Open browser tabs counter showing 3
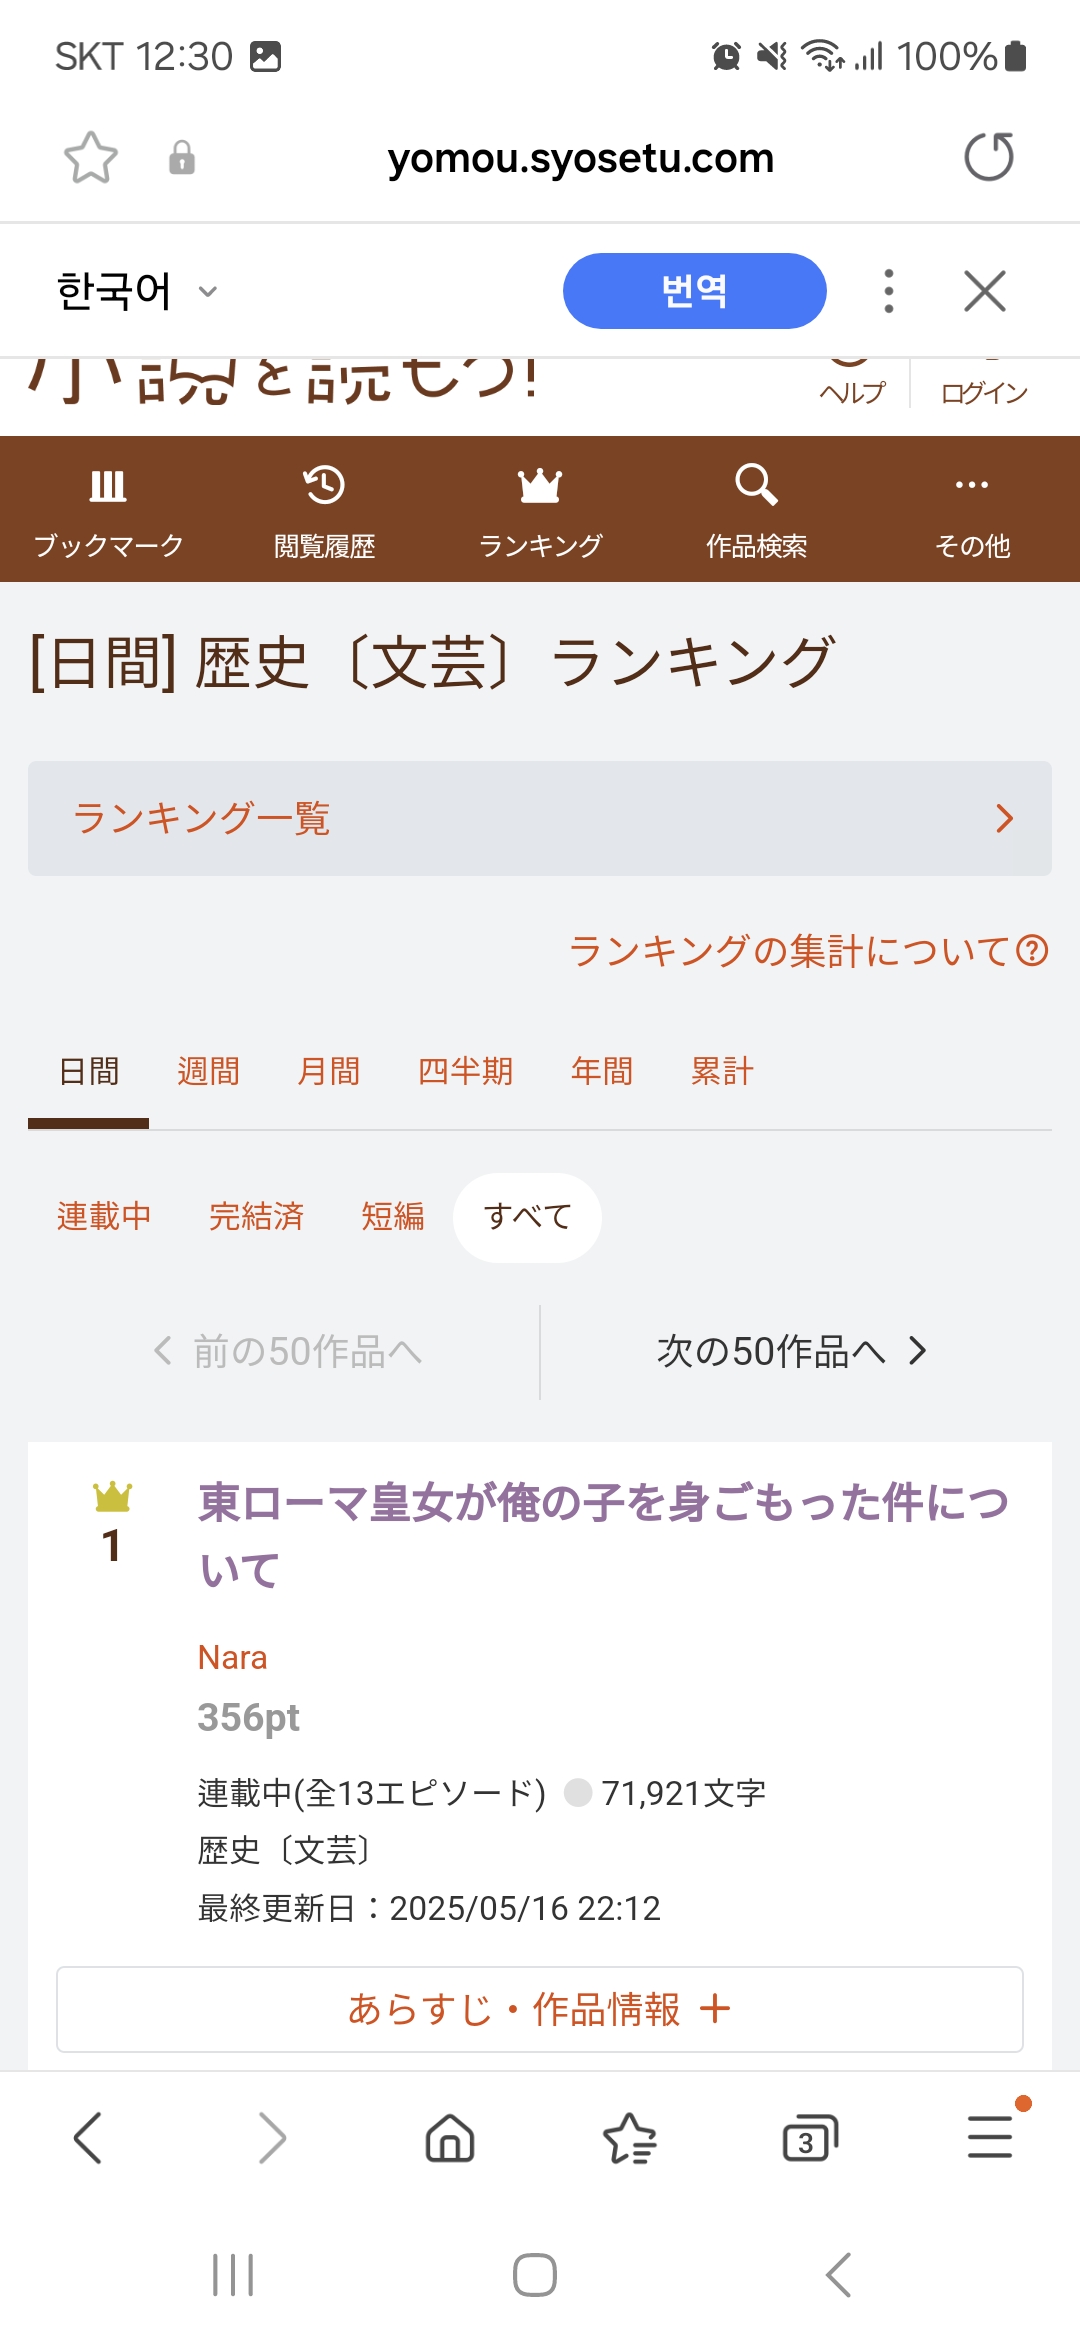The width and height of the screenshot is (1080, 2340). coord(809,2139)
